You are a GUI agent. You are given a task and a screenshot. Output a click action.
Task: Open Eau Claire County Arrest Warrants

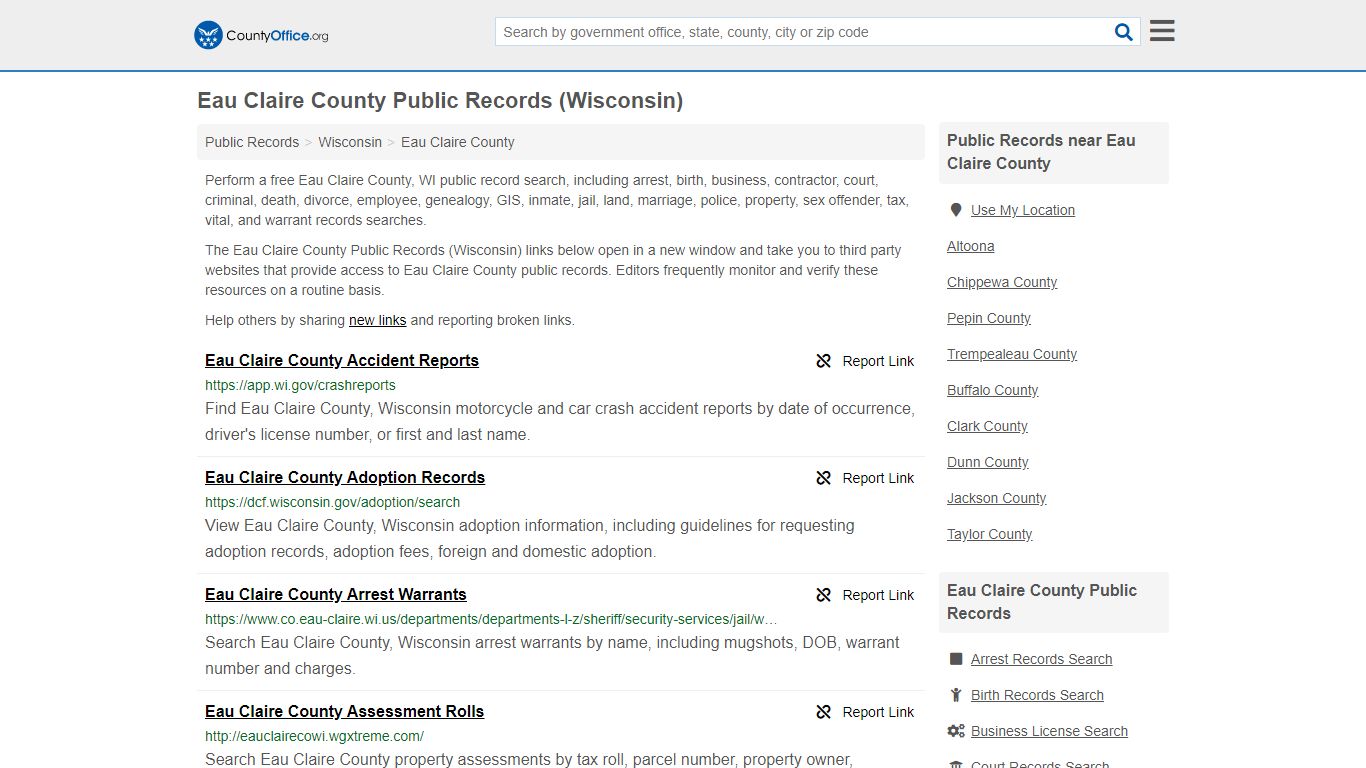(336, 594)
